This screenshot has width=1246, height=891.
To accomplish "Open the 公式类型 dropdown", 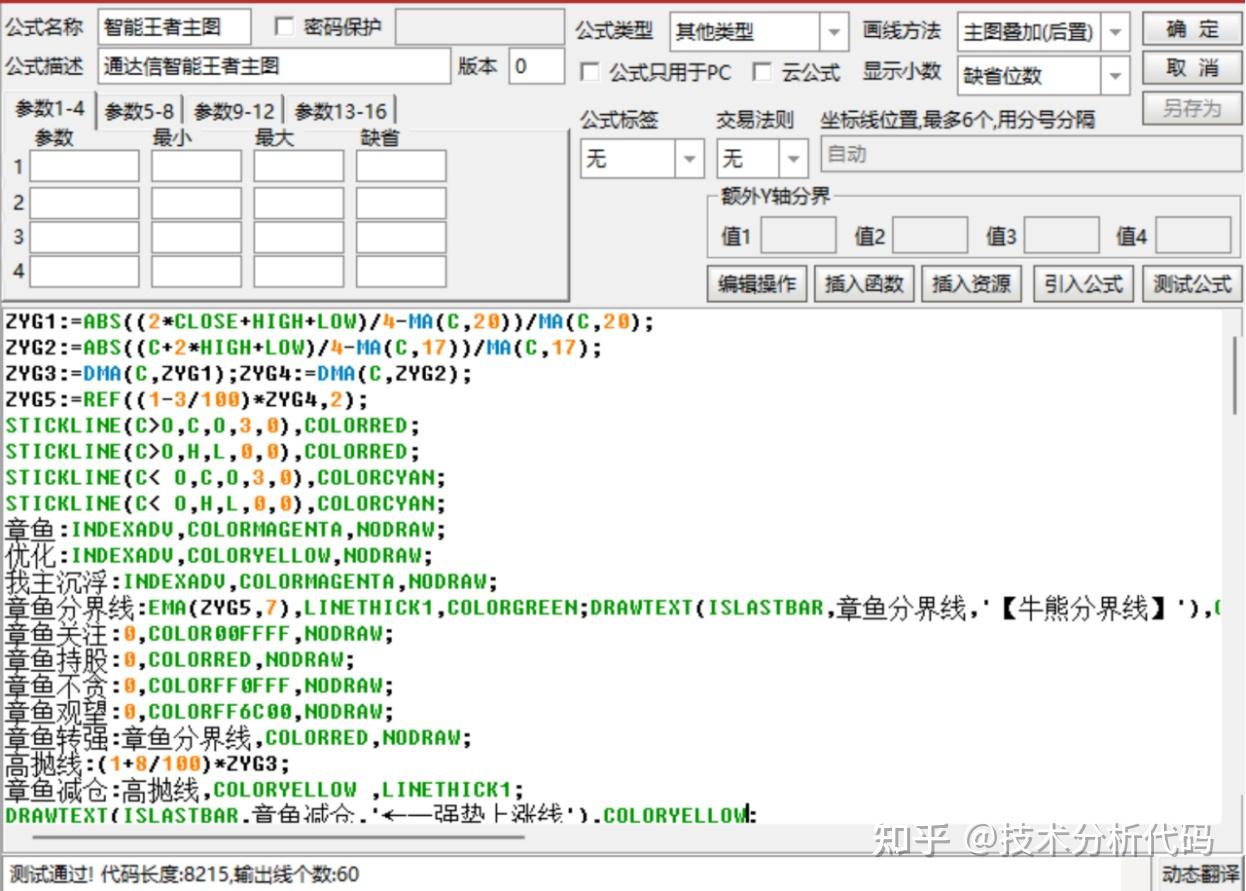I will 834,32.
